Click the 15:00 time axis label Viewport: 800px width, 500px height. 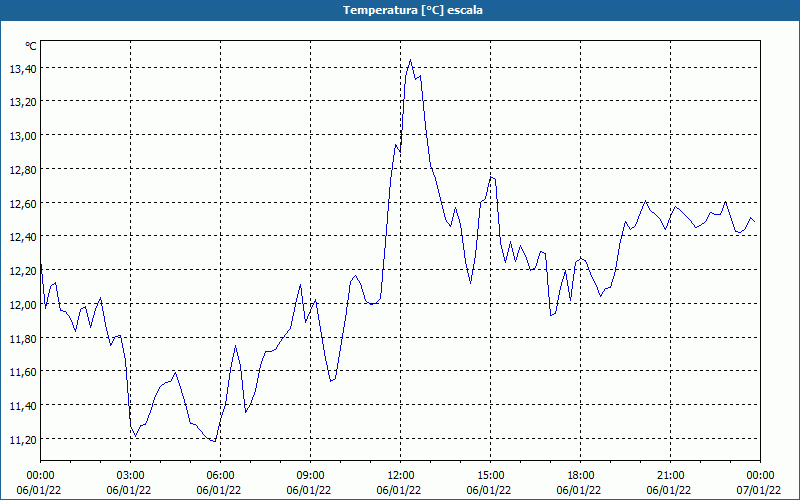pos(491,476)
